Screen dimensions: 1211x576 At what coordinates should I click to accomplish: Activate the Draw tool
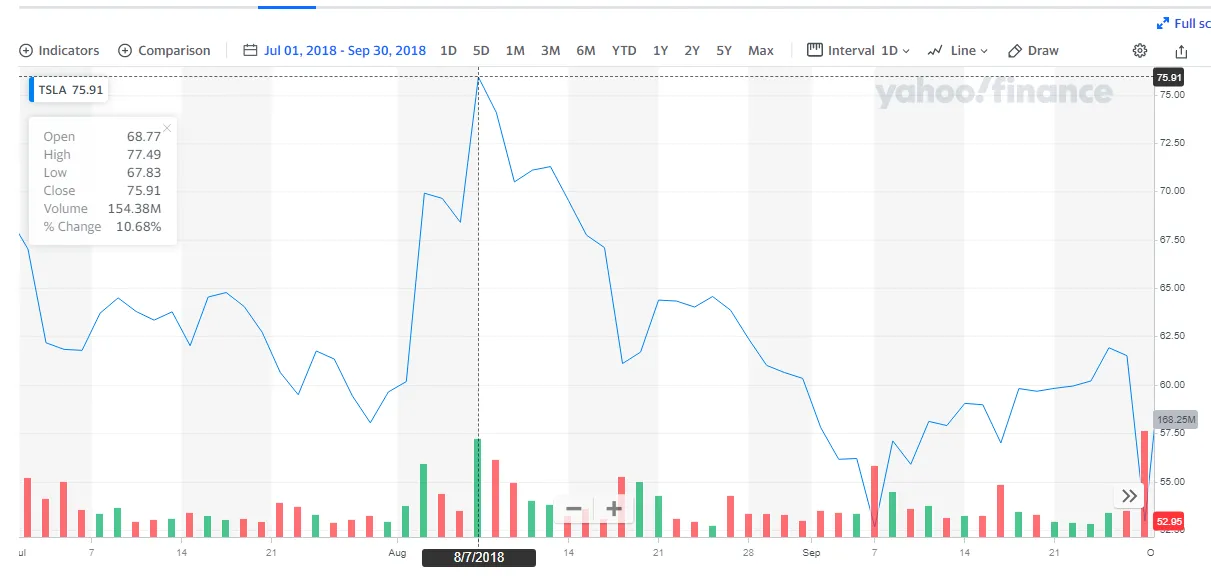[1033, 51]
